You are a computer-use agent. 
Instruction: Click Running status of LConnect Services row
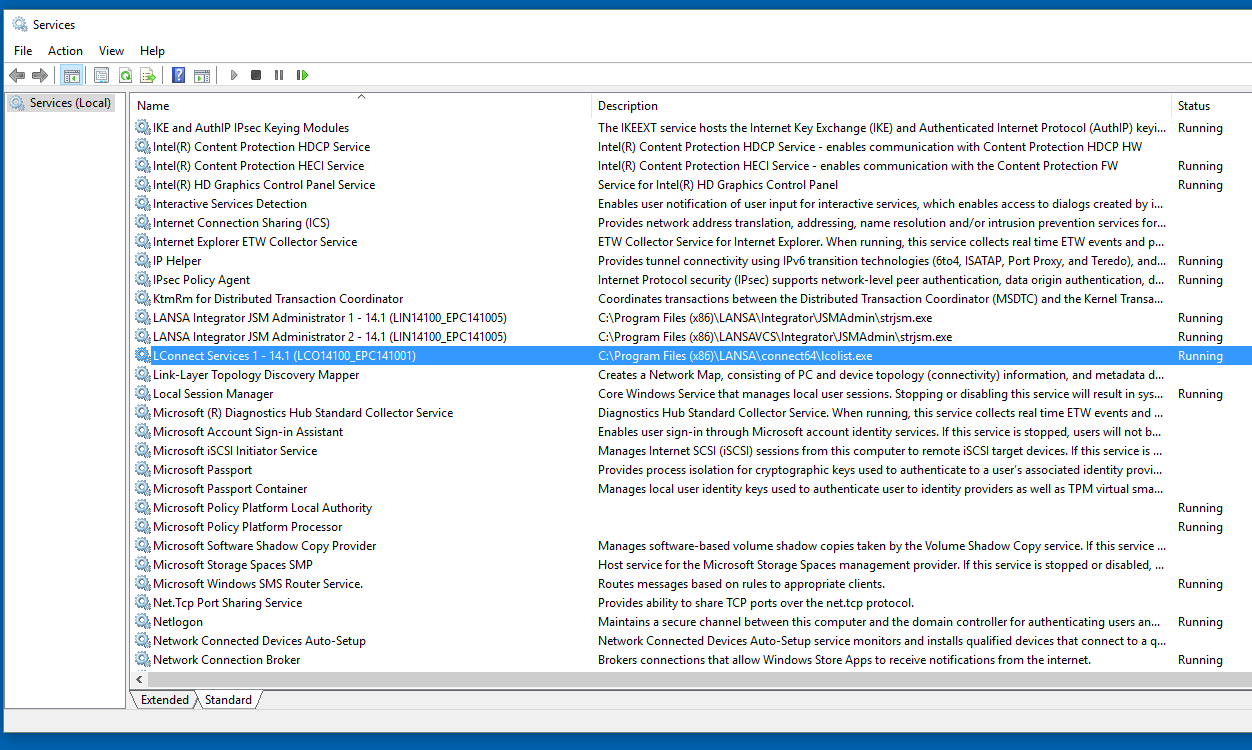click(1200, 356)
